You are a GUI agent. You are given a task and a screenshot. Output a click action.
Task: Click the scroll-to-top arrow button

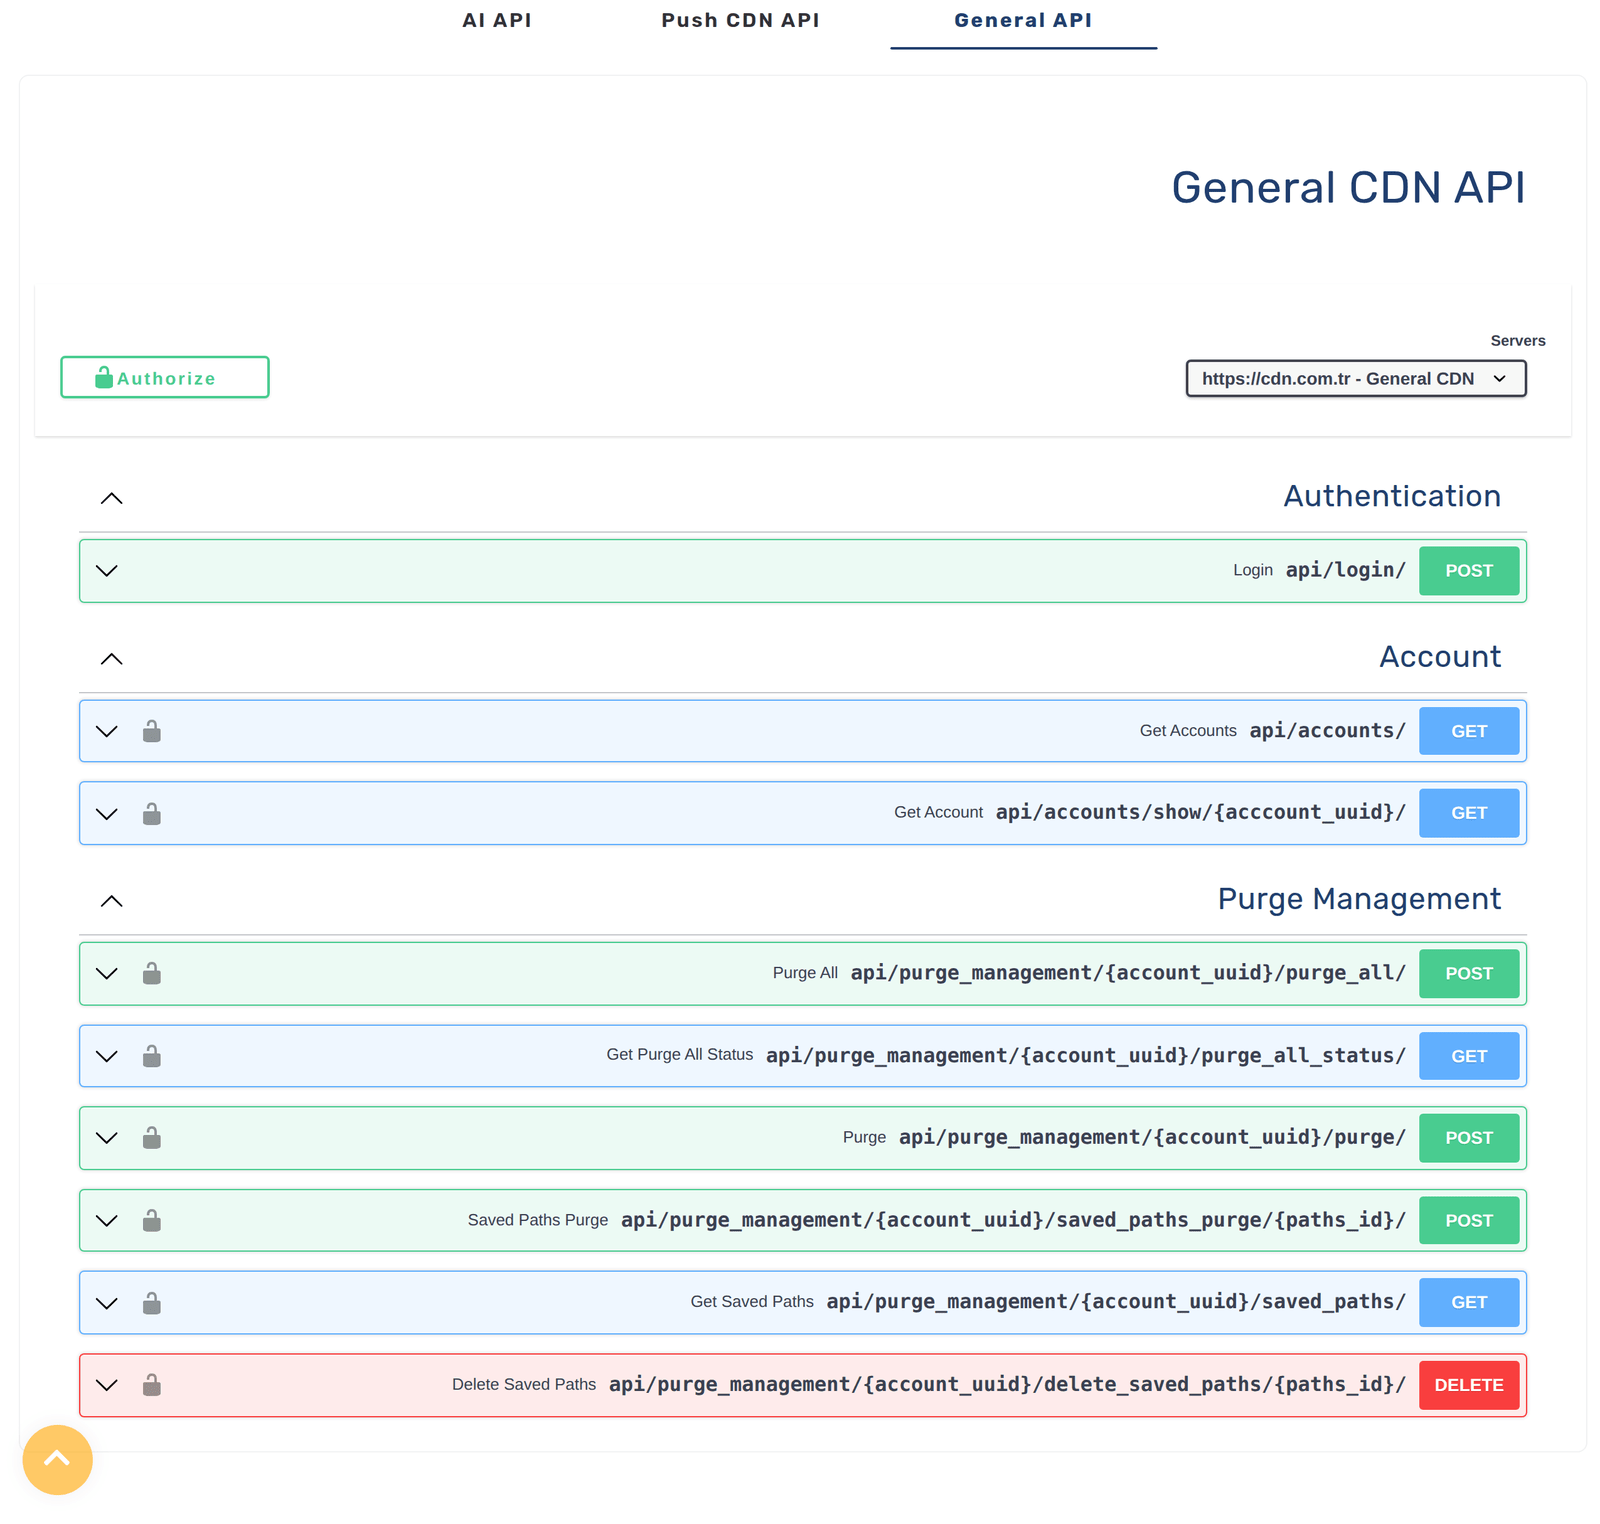point(58,1459)
